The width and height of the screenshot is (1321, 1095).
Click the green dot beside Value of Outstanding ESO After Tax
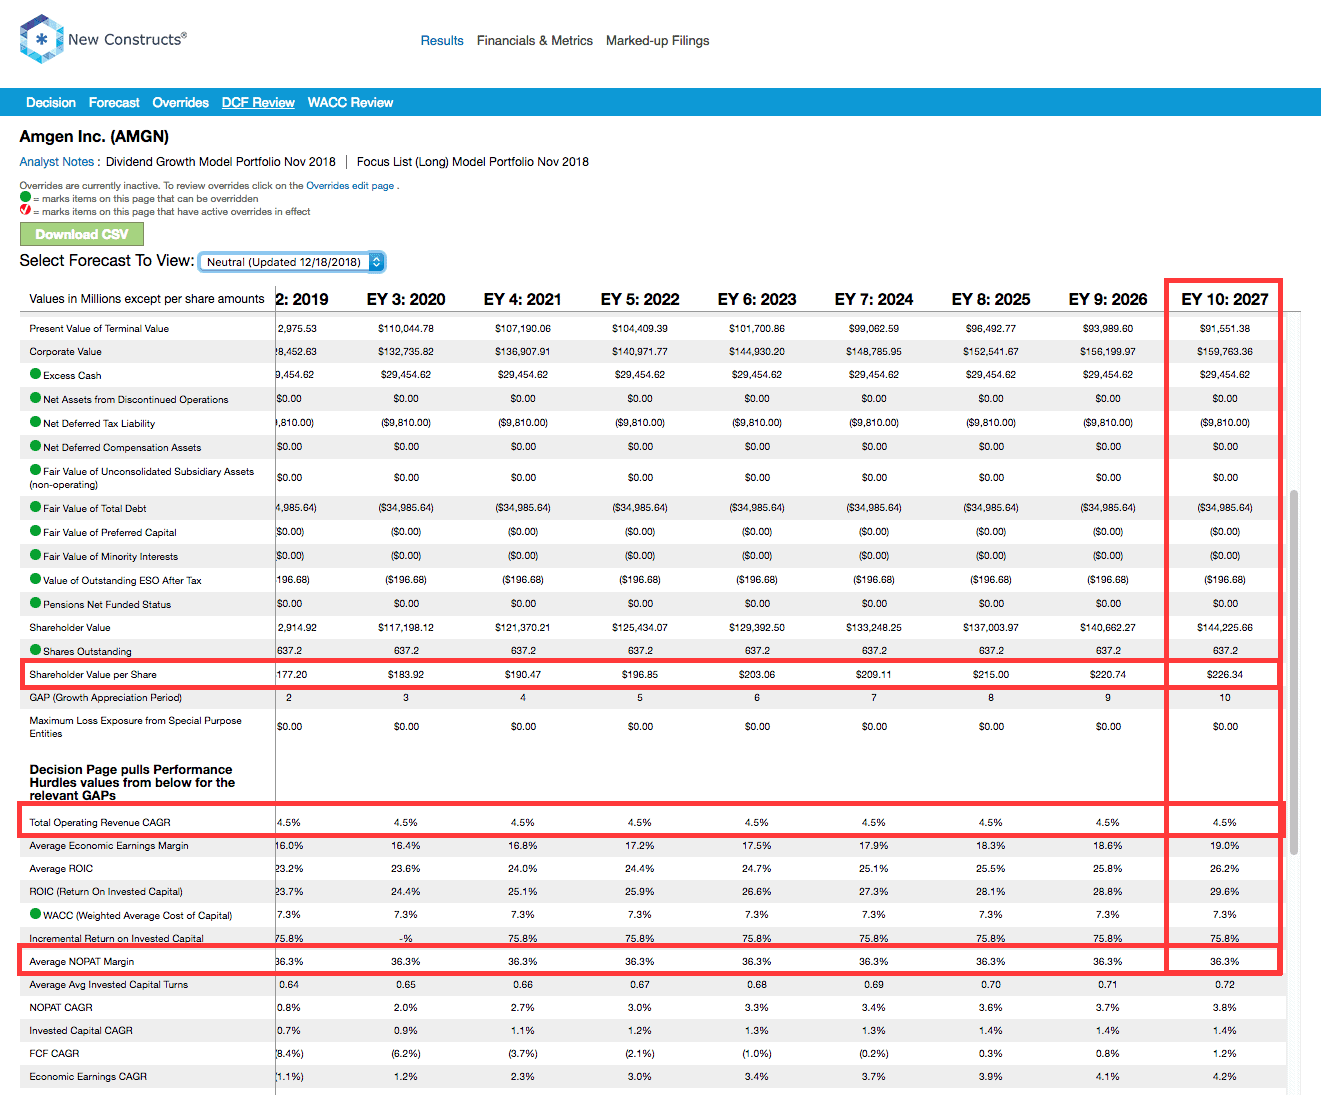[35, 579]
